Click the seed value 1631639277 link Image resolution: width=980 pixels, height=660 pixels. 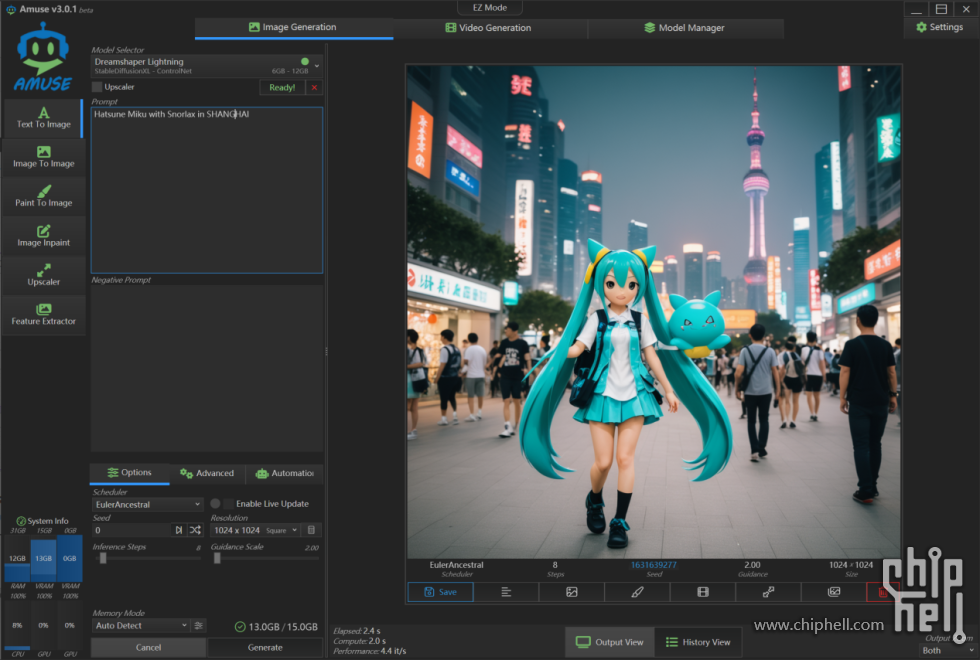click(654, 565)
